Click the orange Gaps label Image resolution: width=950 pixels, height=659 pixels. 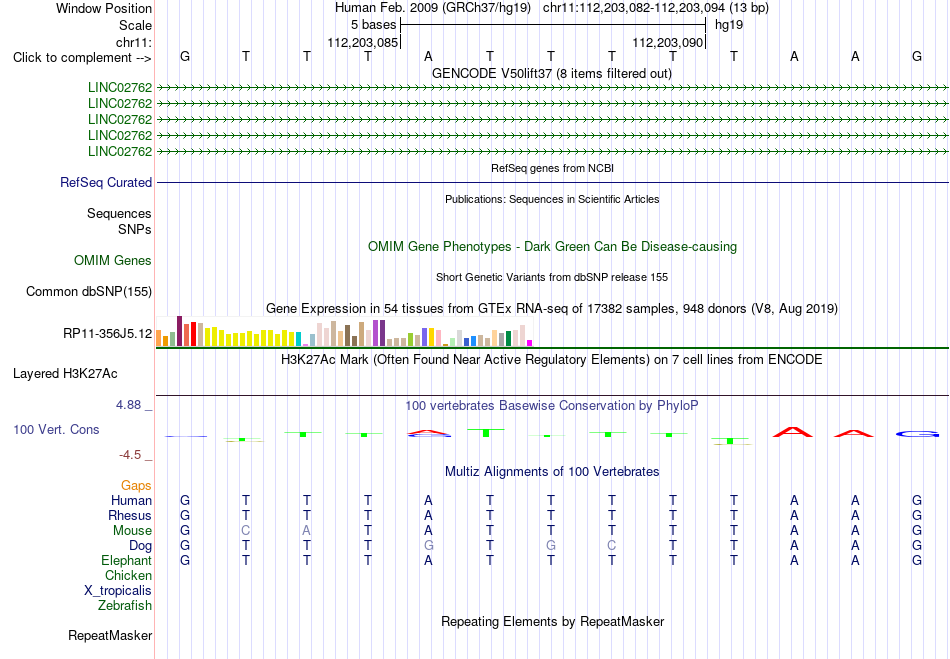tap(136, 485)
